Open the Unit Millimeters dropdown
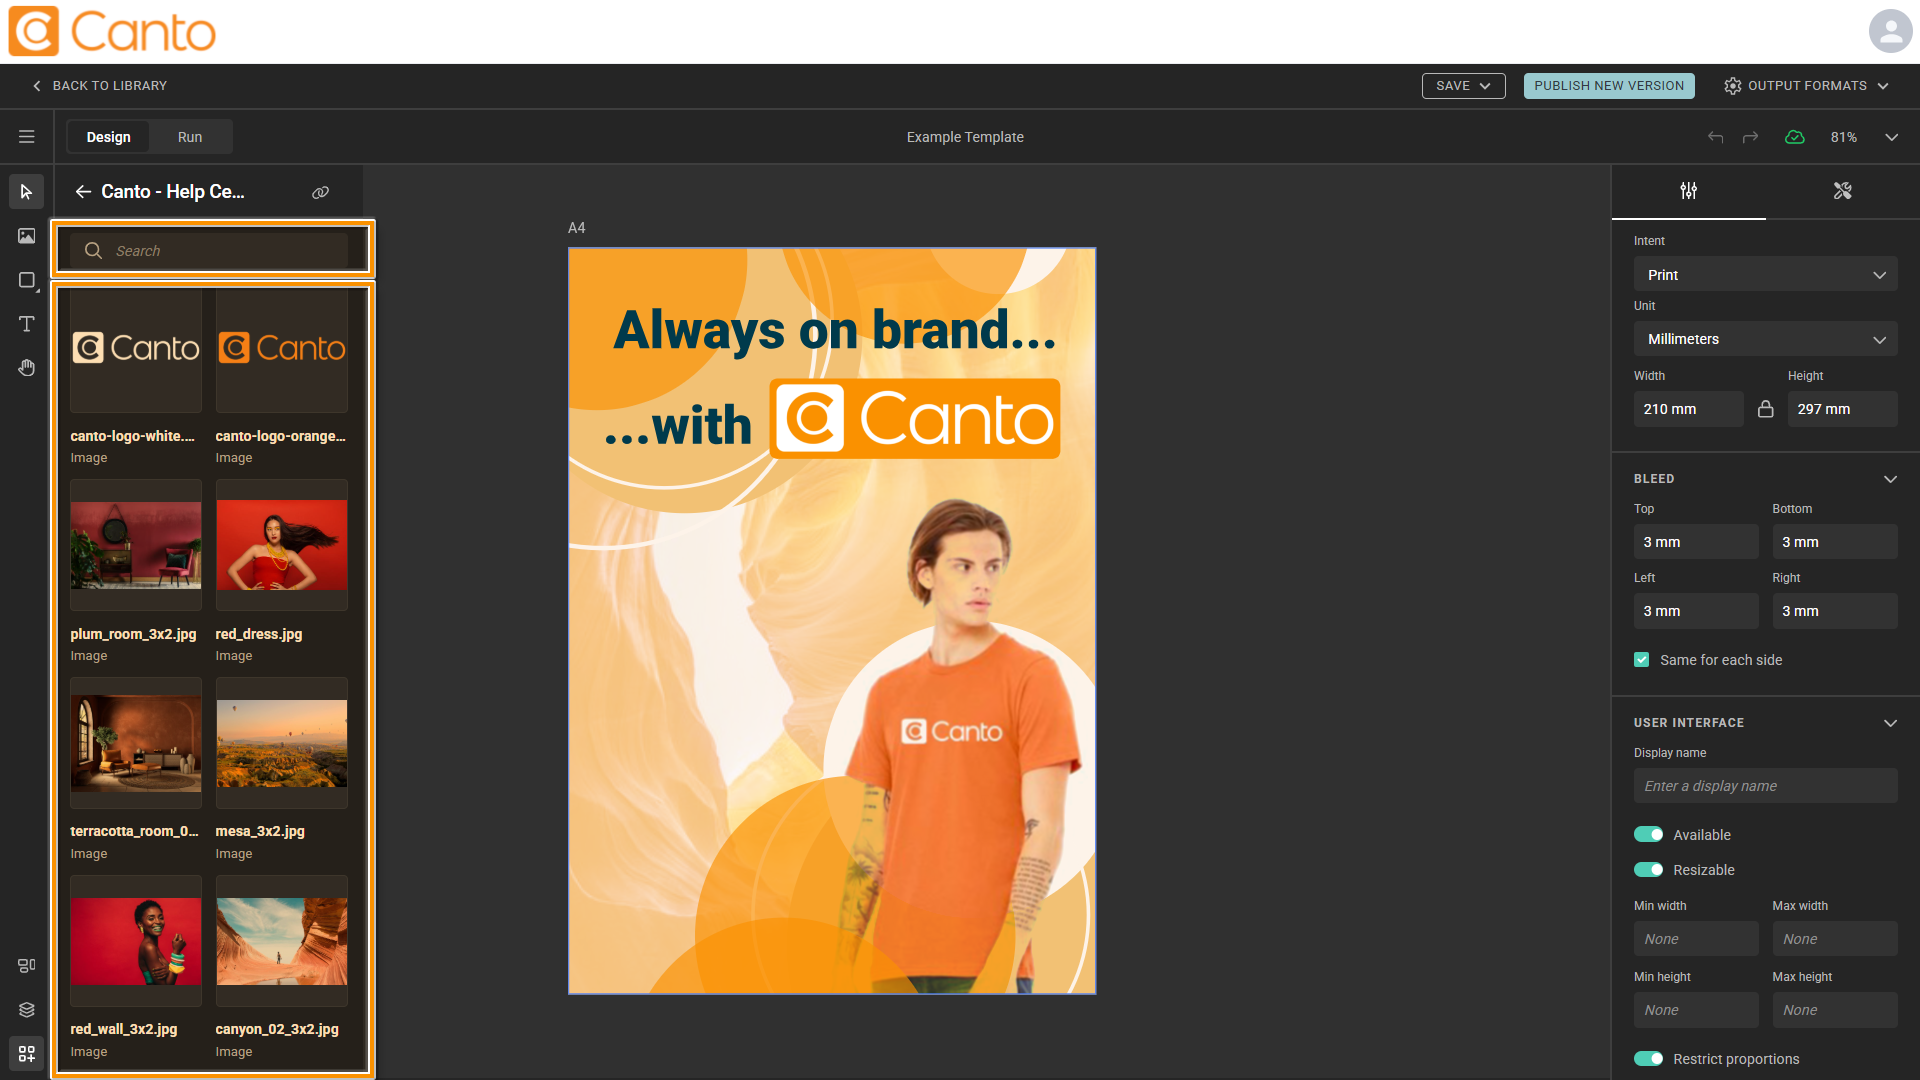This screenshot has width=1920, height=1080. [x=1765, y=339]
